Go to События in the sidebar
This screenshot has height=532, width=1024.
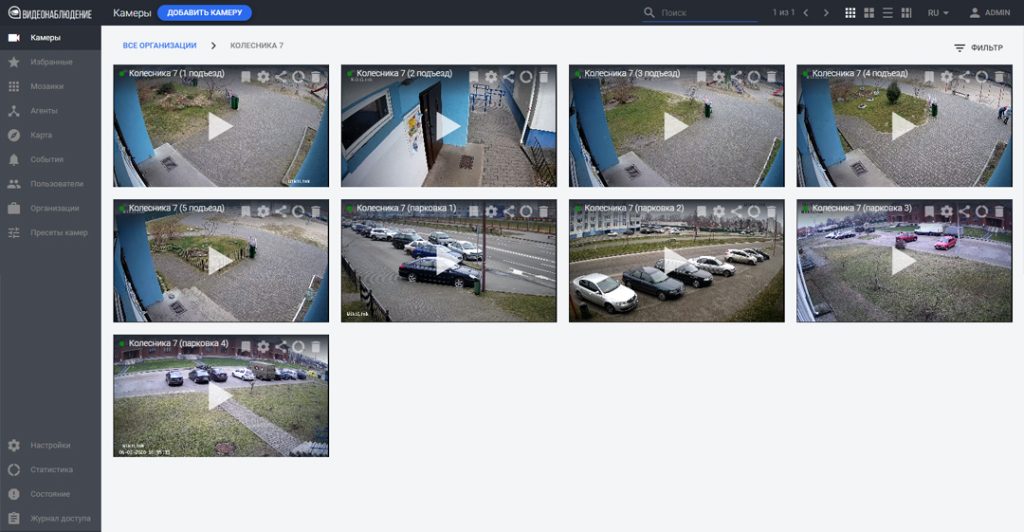click(47, 159)
